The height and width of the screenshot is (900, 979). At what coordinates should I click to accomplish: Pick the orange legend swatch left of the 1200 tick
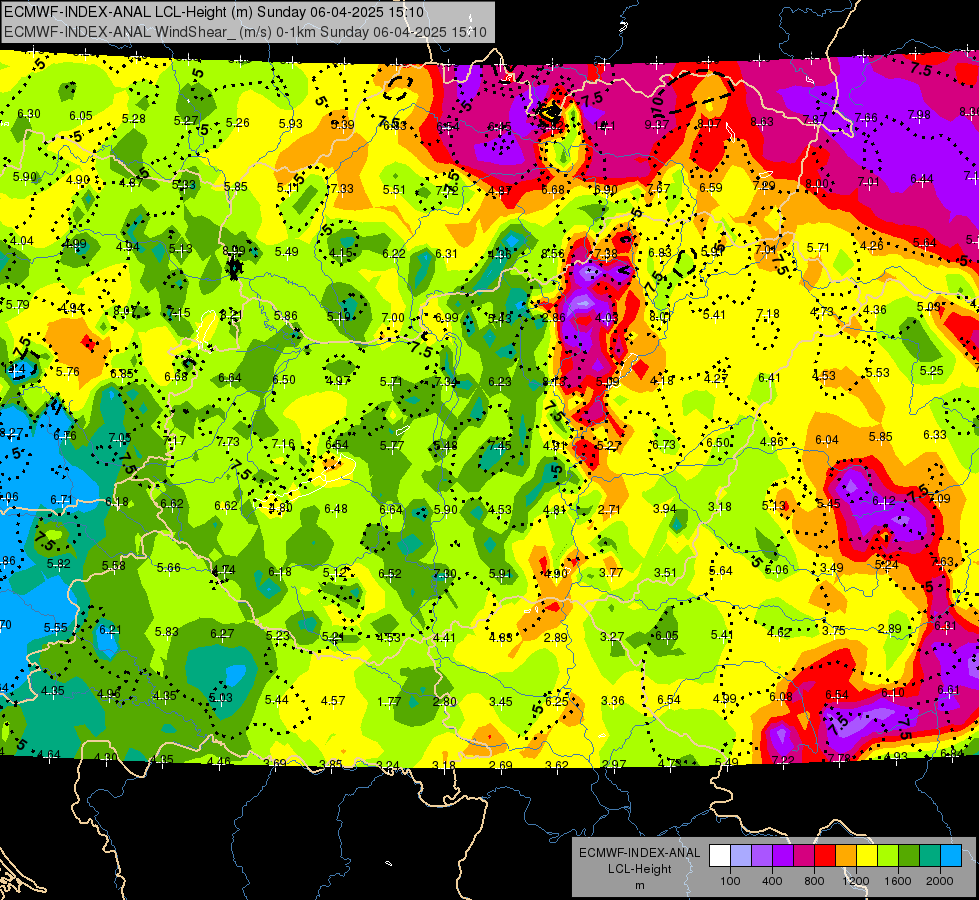pos(846,856)
